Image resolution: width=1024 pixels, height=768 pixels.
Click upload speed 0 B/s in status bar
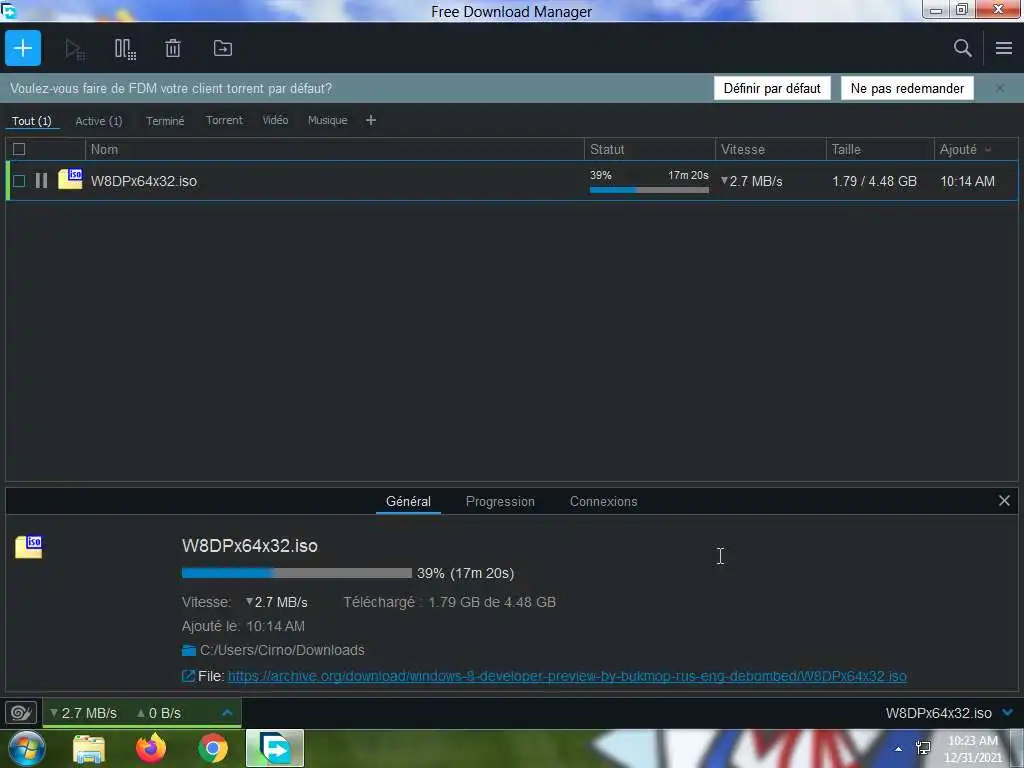click(x=159, y=713)
